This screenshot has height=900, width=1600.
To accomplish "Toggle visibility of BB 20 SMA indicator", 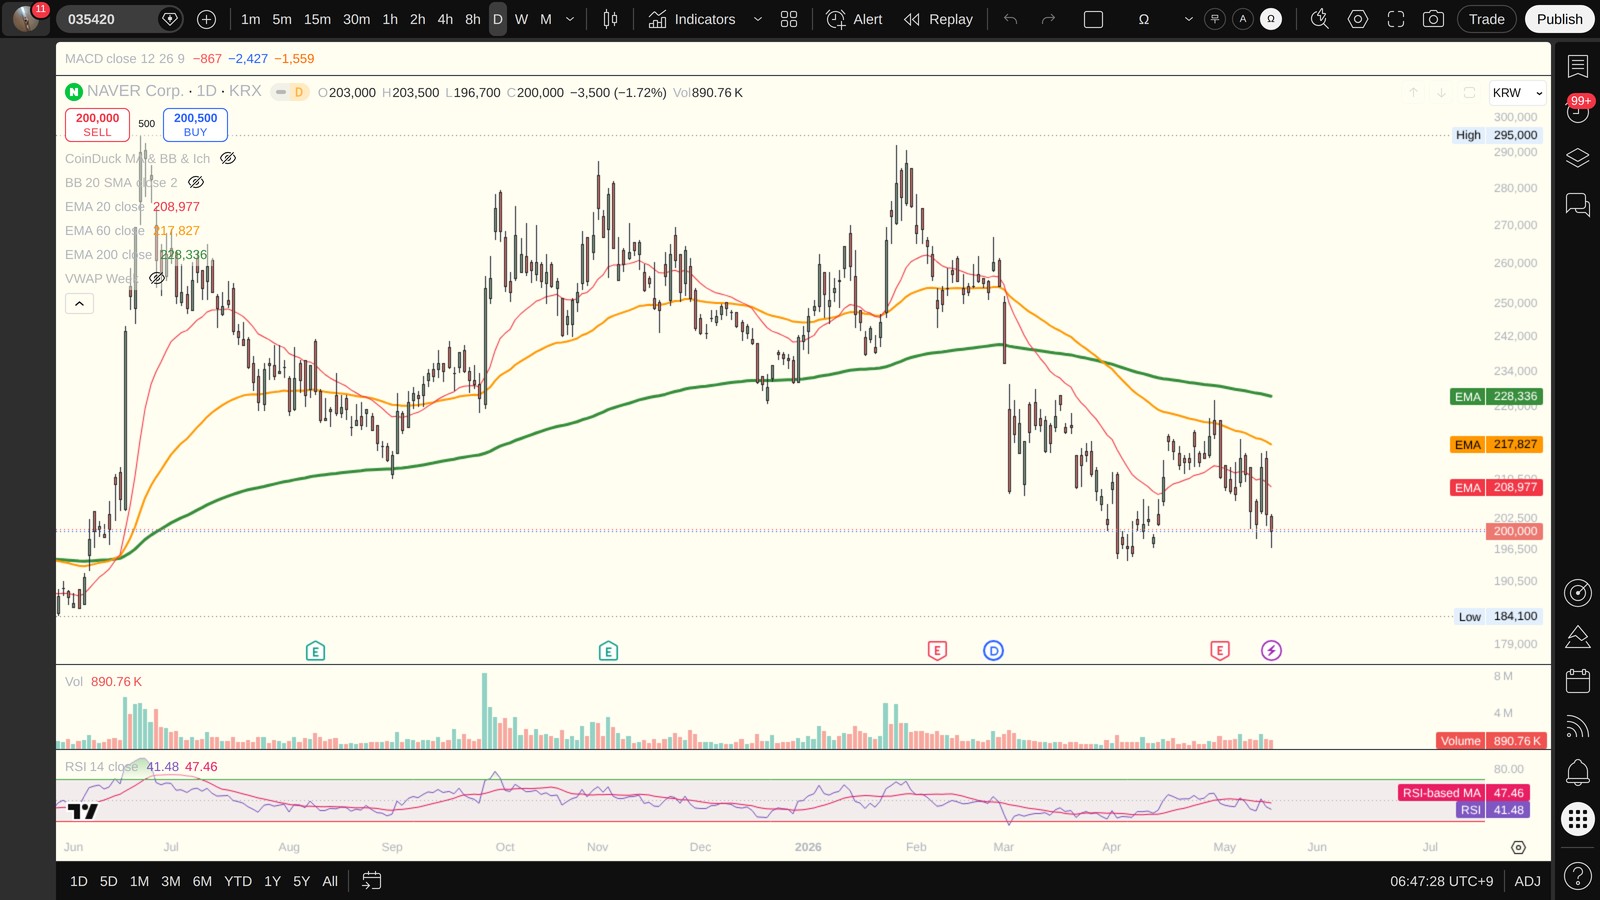I will tap(196, 182).
